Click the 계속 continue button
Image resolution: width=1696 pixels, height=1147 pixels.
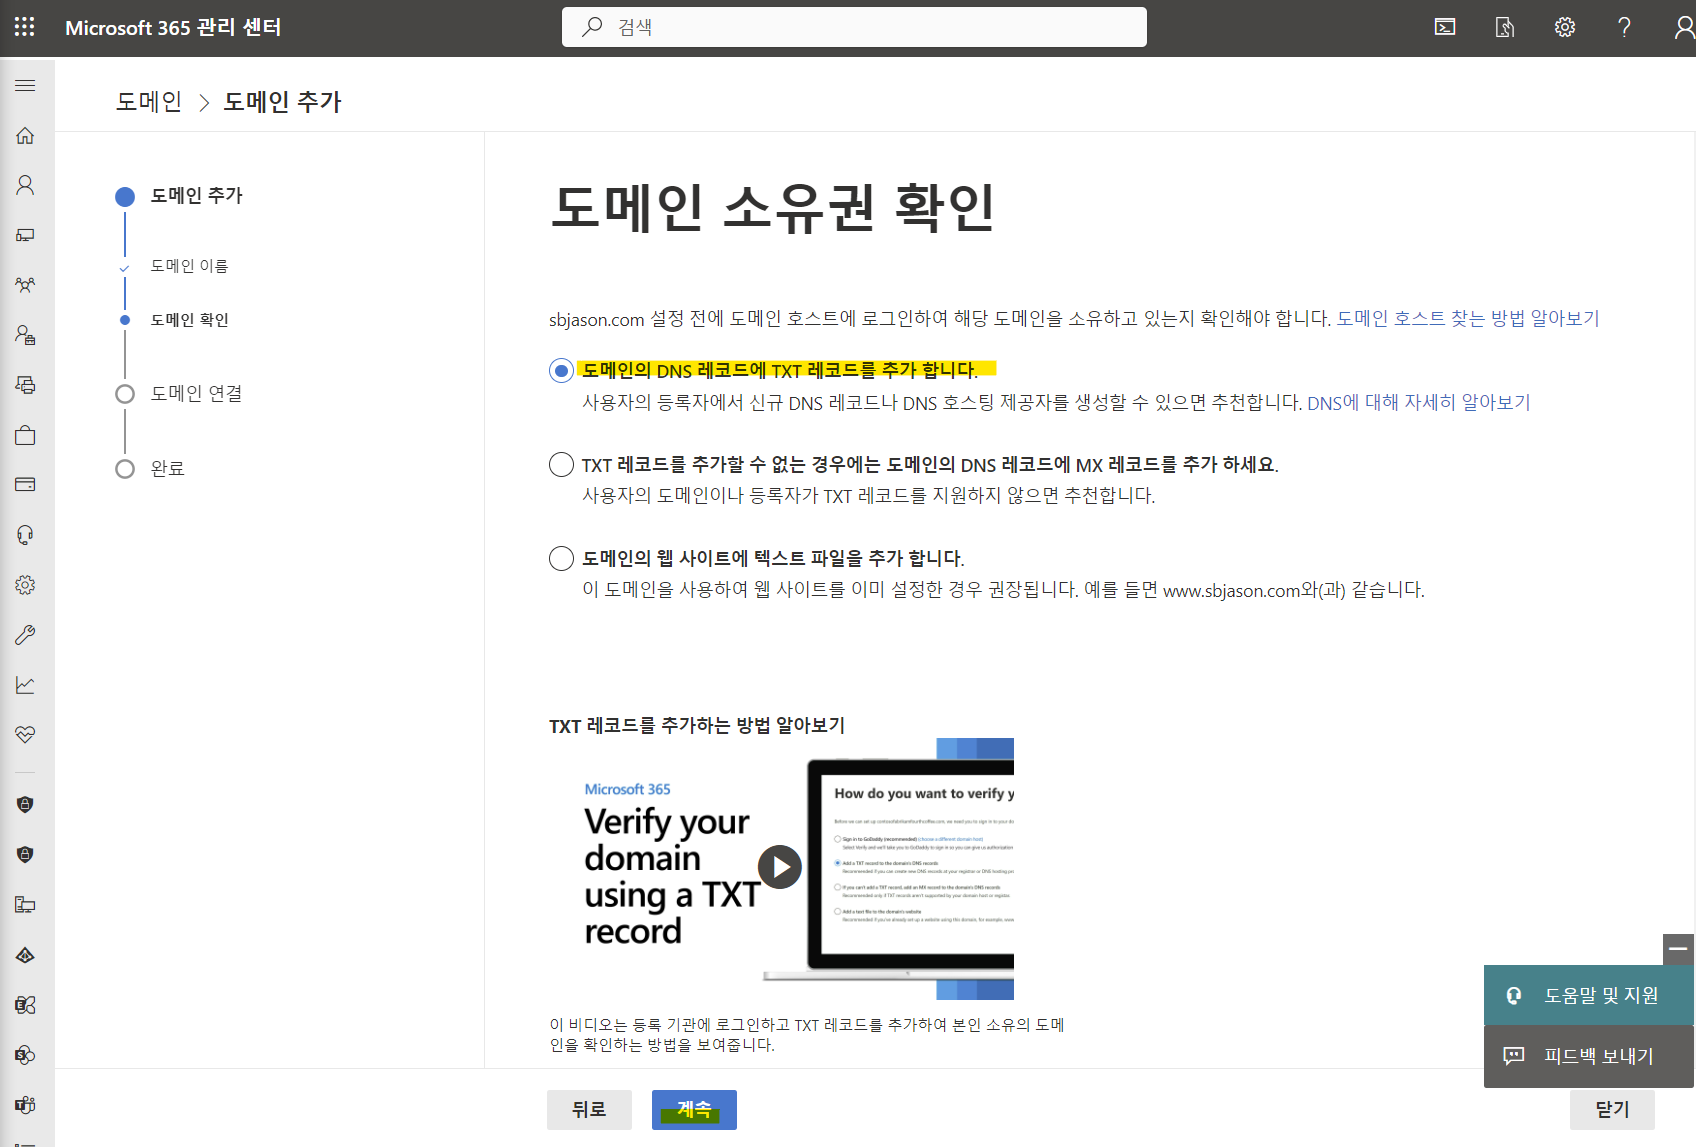point(694,1110)
